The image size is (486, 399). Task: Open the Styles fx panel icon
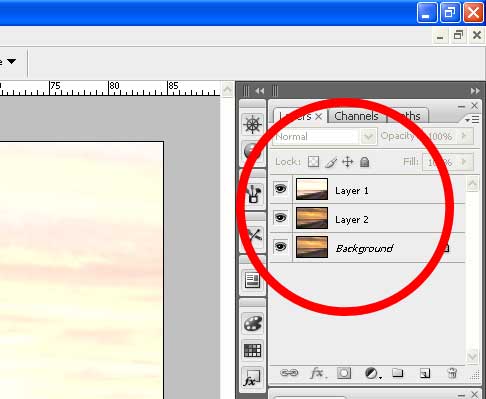coord(252,378)
